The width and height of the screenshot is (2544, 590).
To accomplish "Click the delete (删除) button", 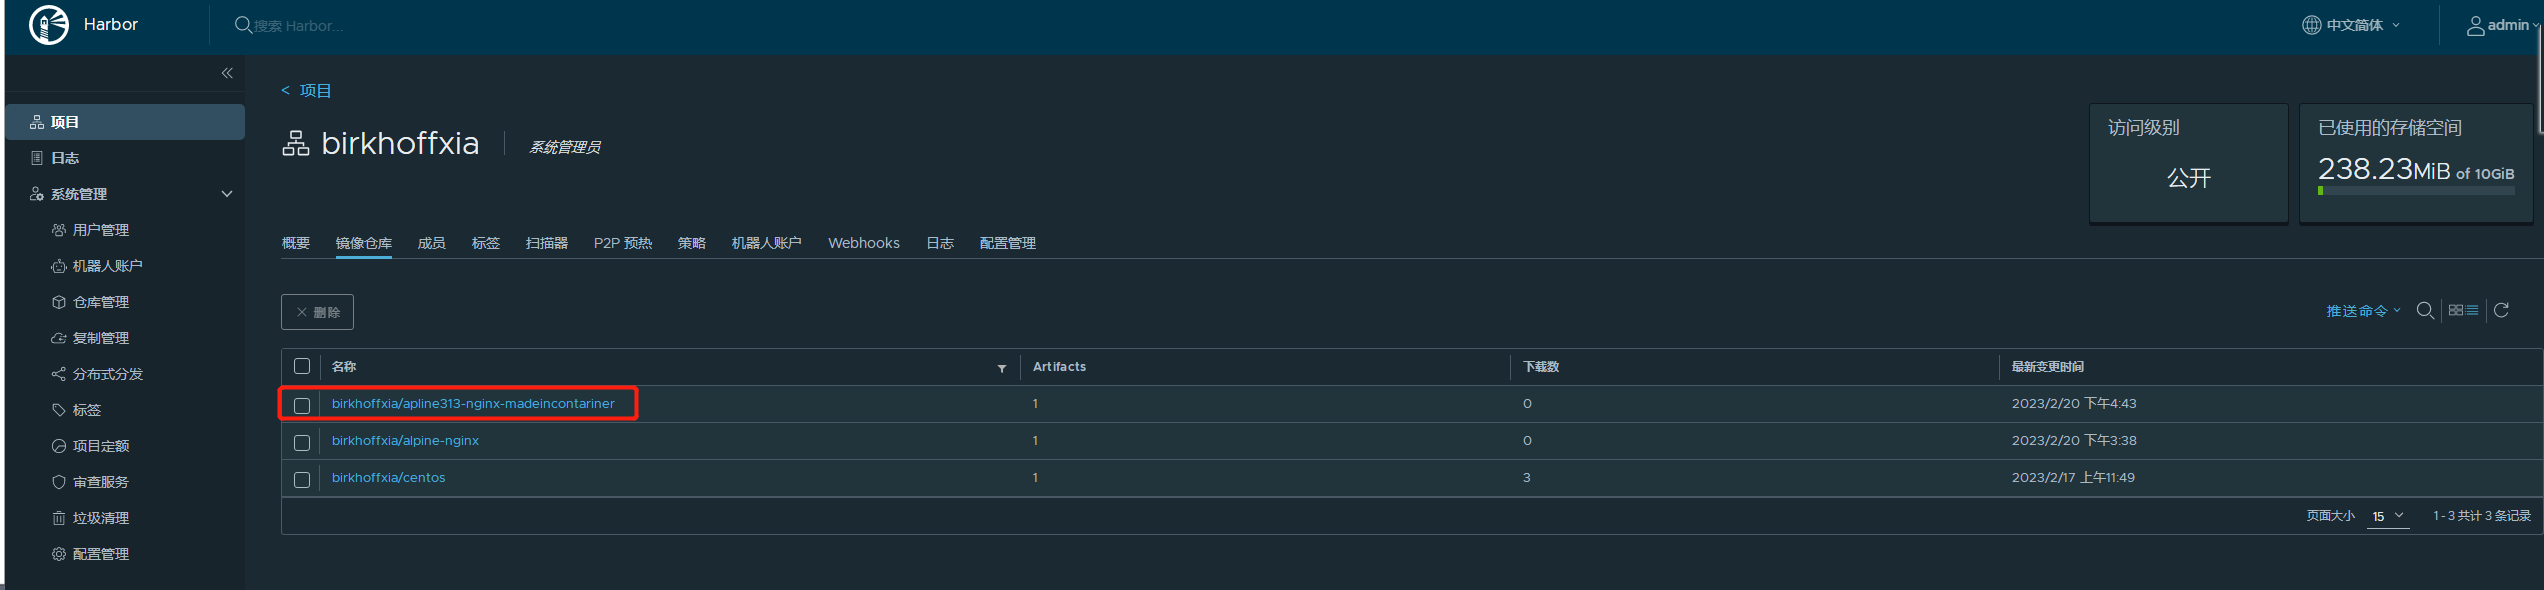I will pyautogui.click(x=317, y=312).
